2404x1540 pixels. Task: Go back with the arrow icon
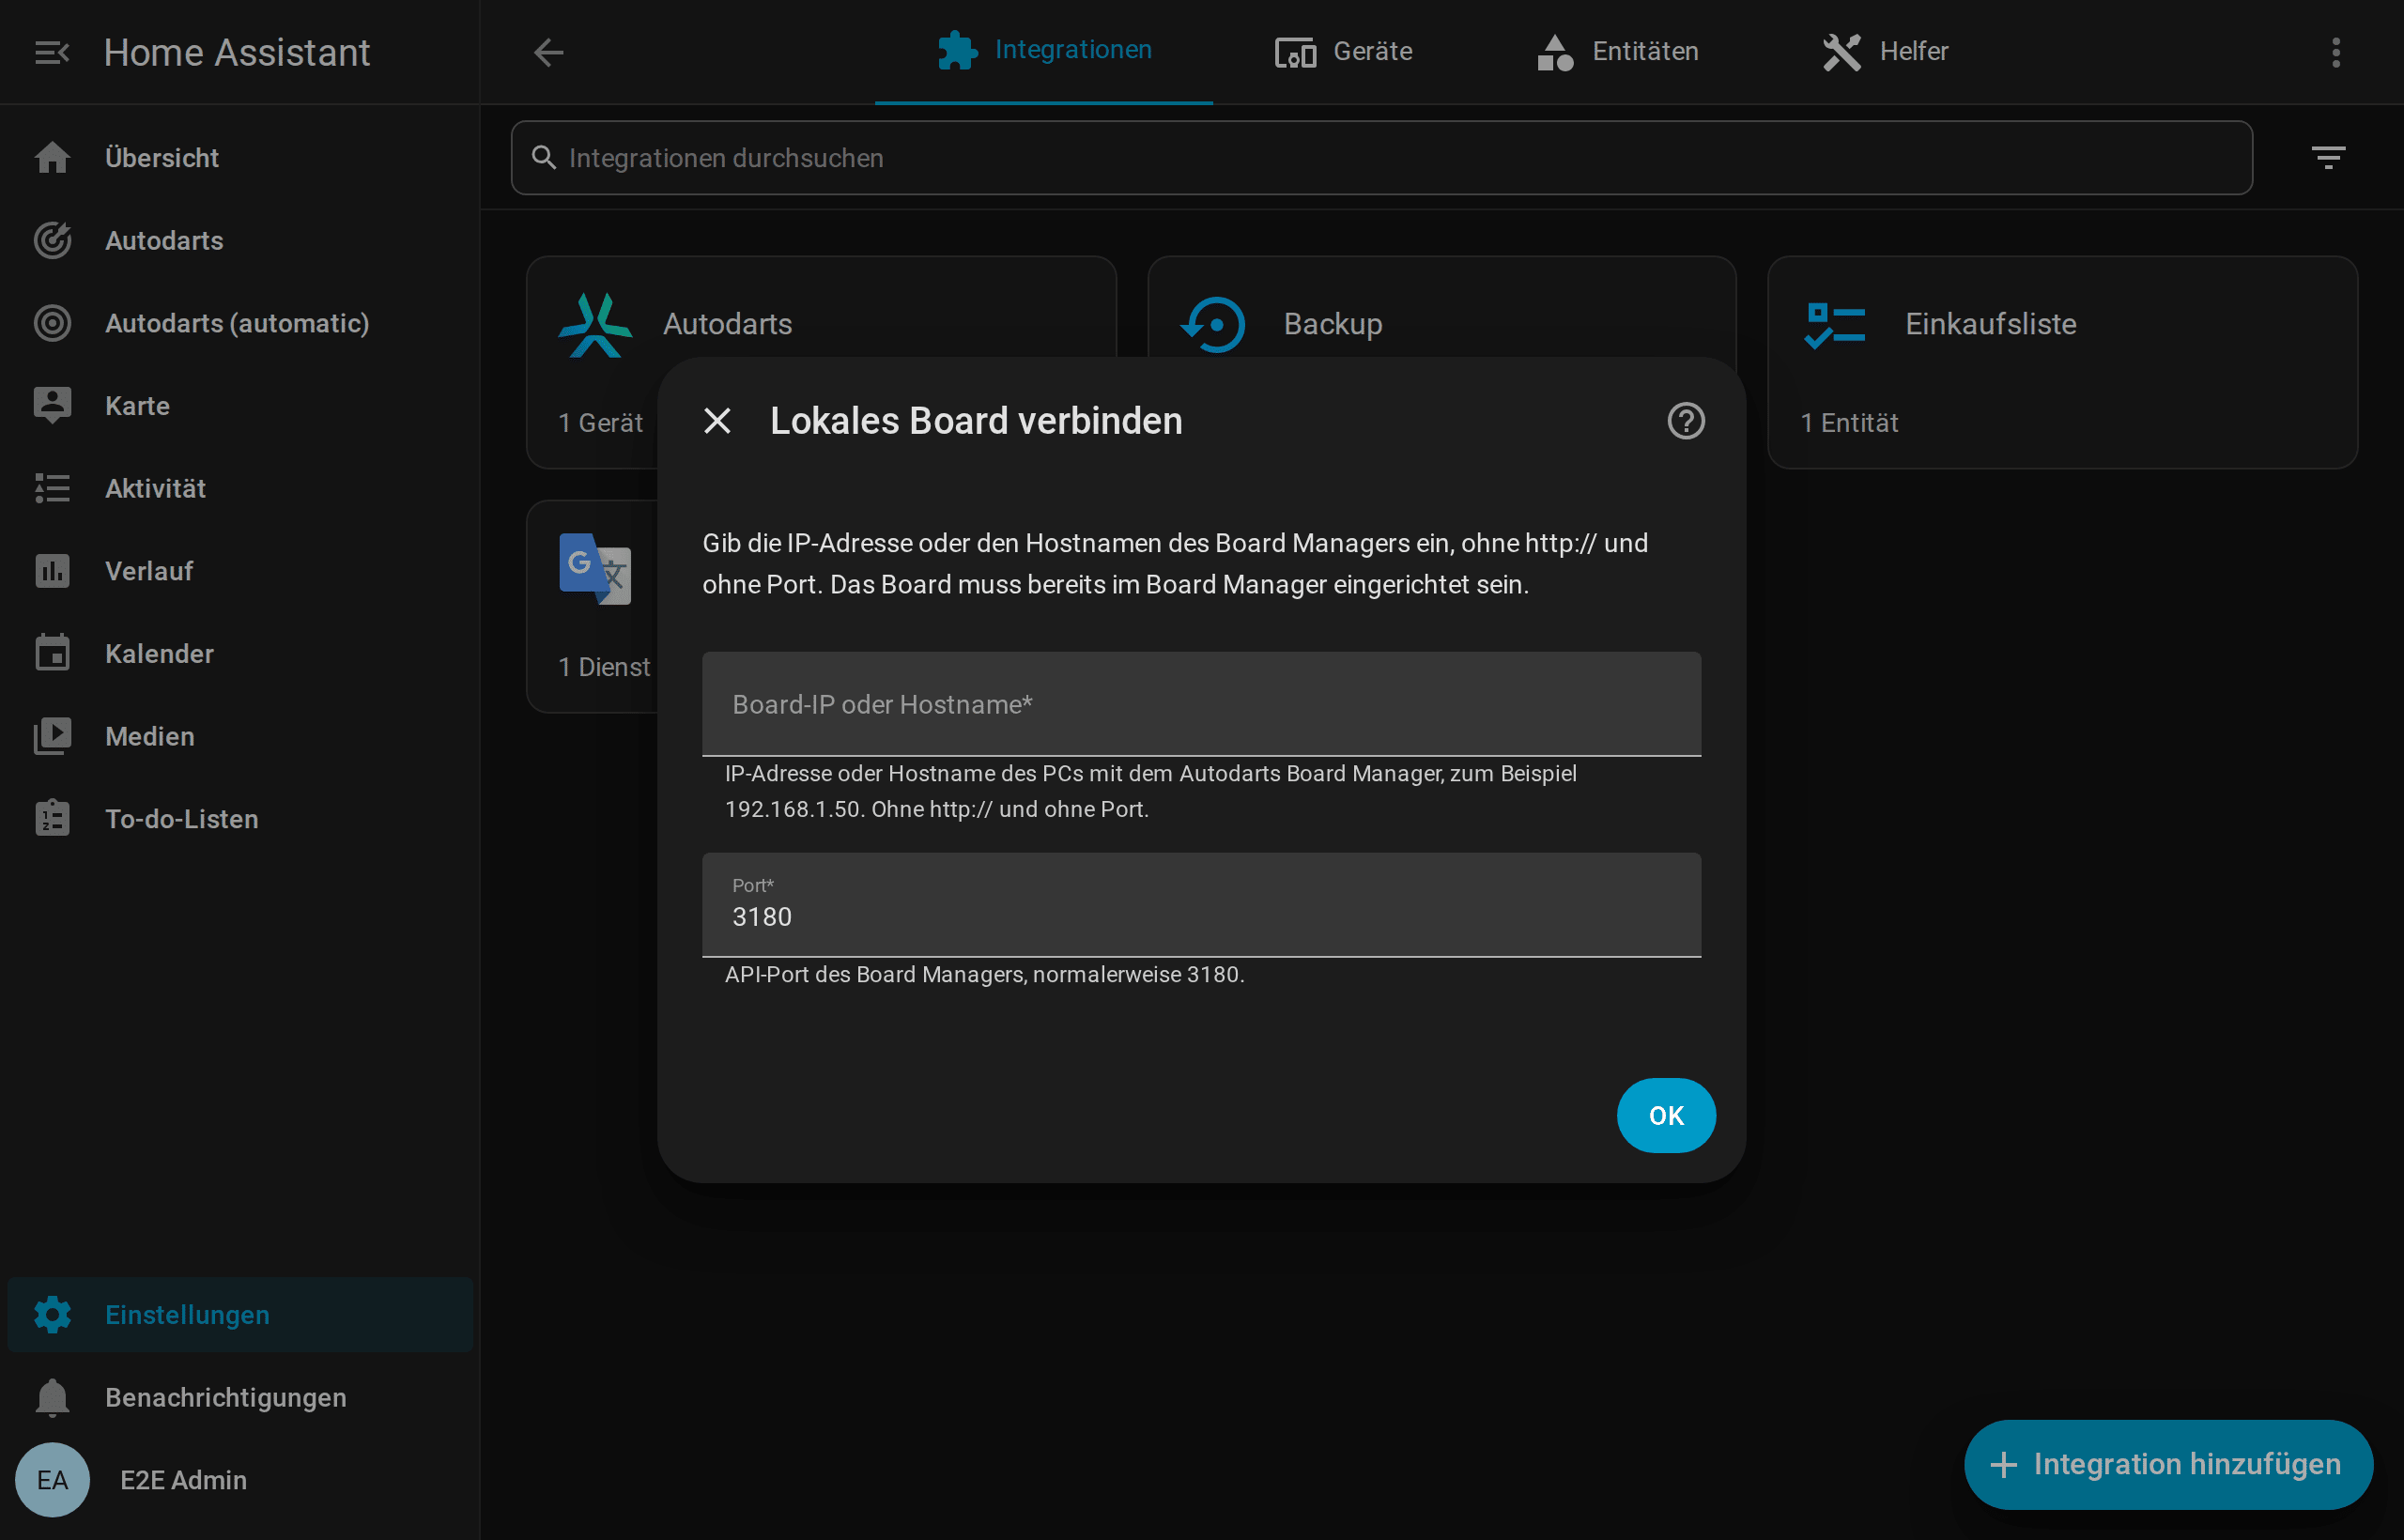(548, 52)
